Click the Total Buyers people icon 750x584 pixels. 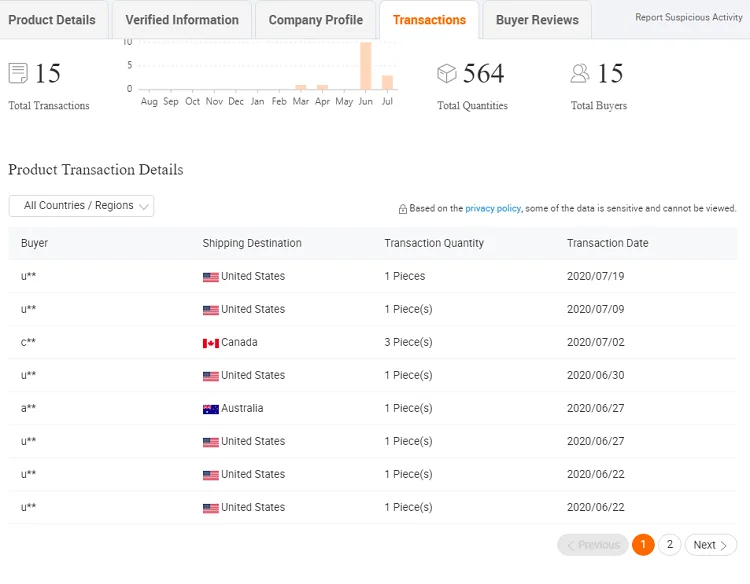(580, 73)
